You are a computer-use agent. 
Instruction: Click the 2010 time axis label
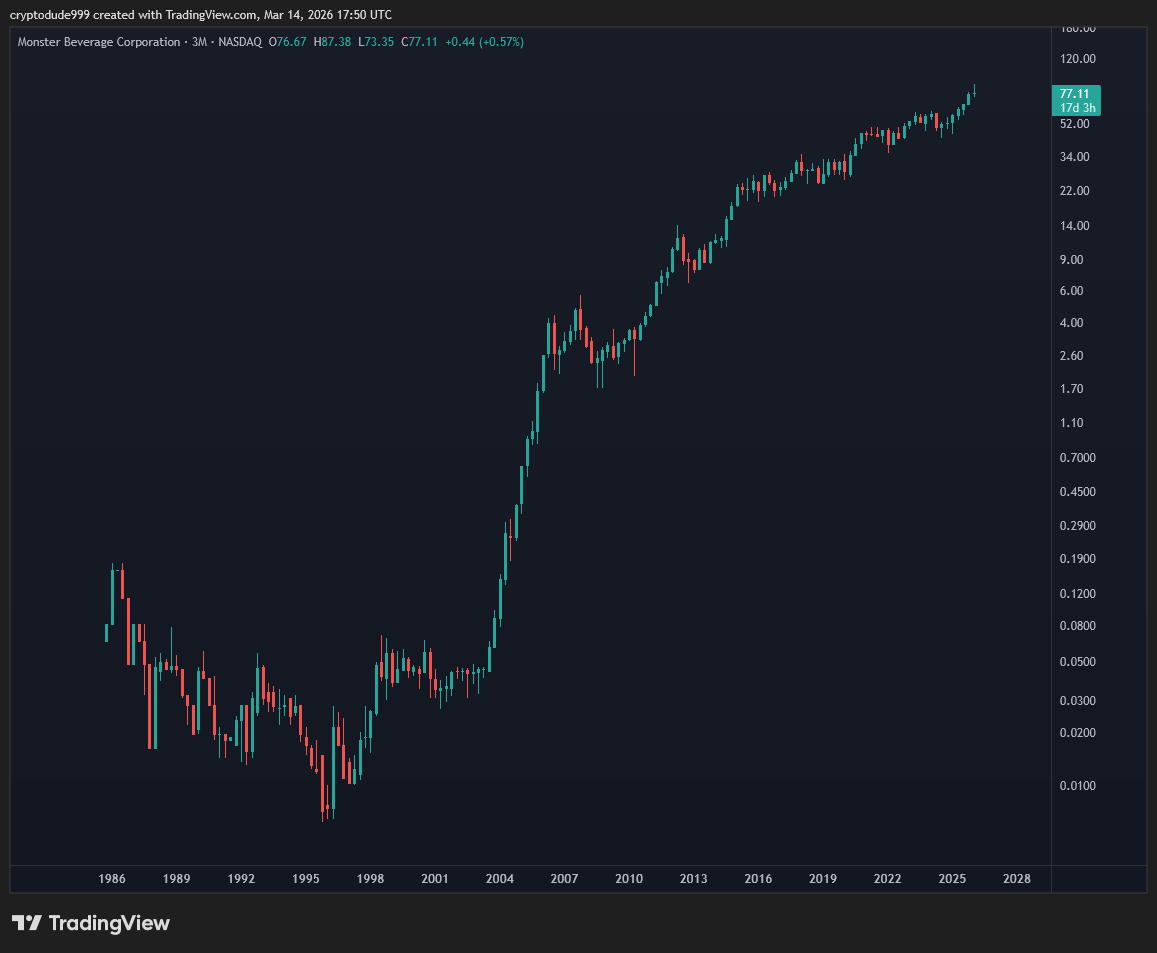pyautogui.click(x=629, y=879)
